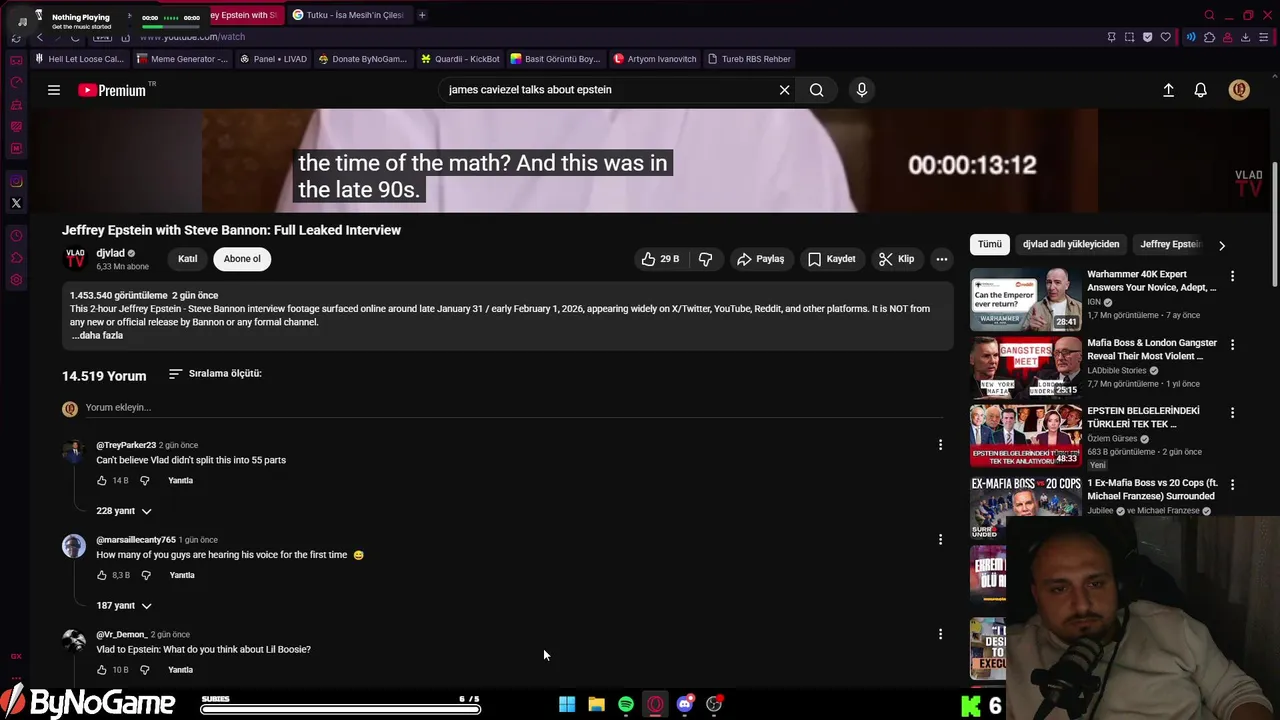This screenshot has height=720, width=1280.
Task: Open YouTube notifications bell
Action: (x=1201, y=90)
